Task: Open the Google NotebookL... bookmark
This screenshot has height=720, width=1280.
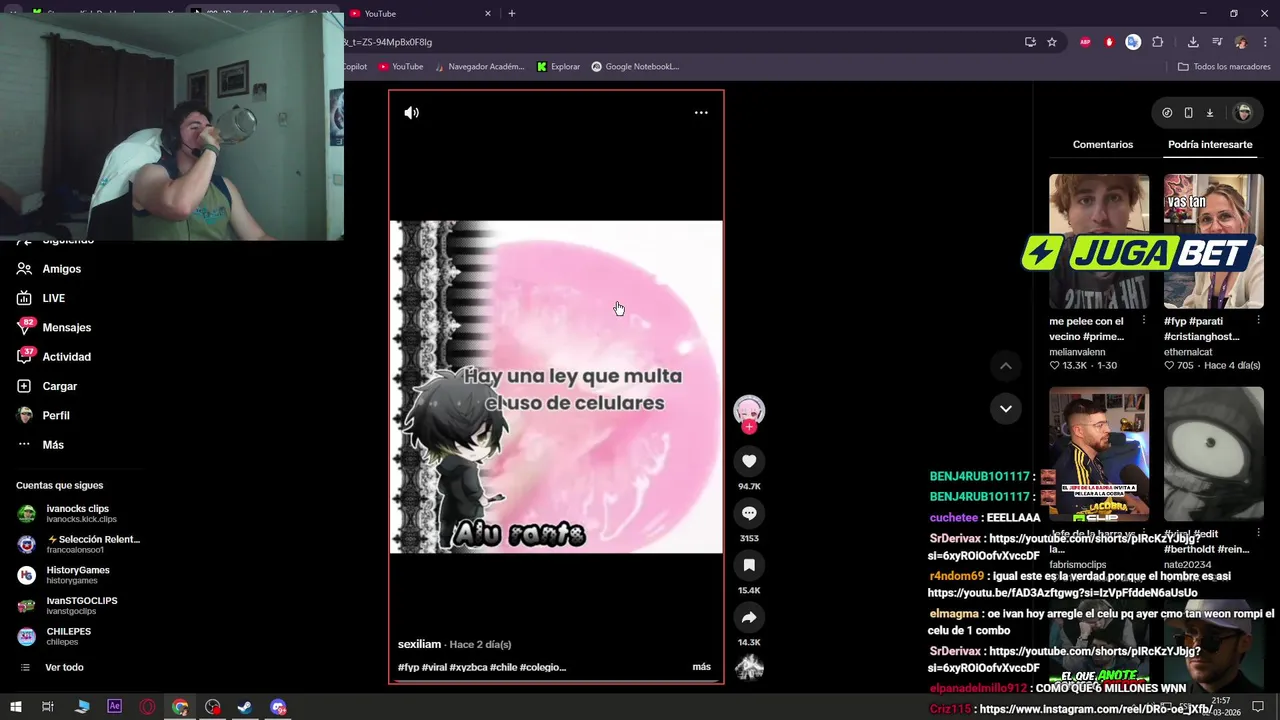Action: click(635, 67)
